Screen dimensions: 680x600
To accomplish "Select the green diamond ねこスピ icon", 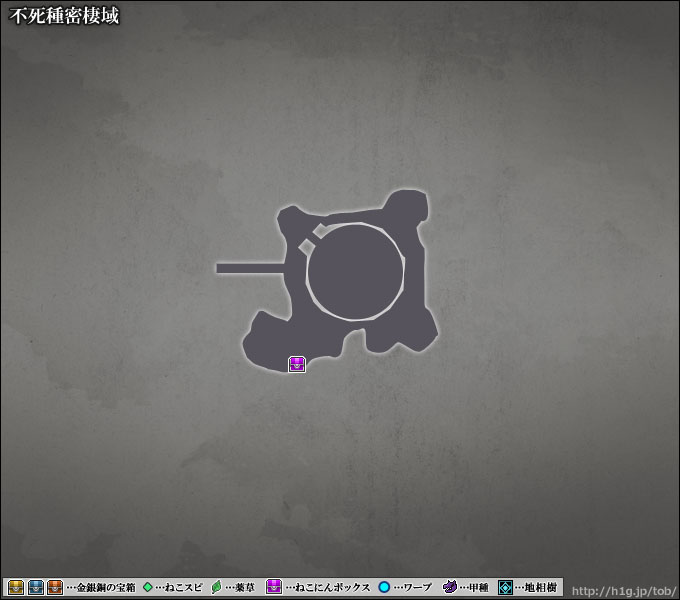I will 148,587.
